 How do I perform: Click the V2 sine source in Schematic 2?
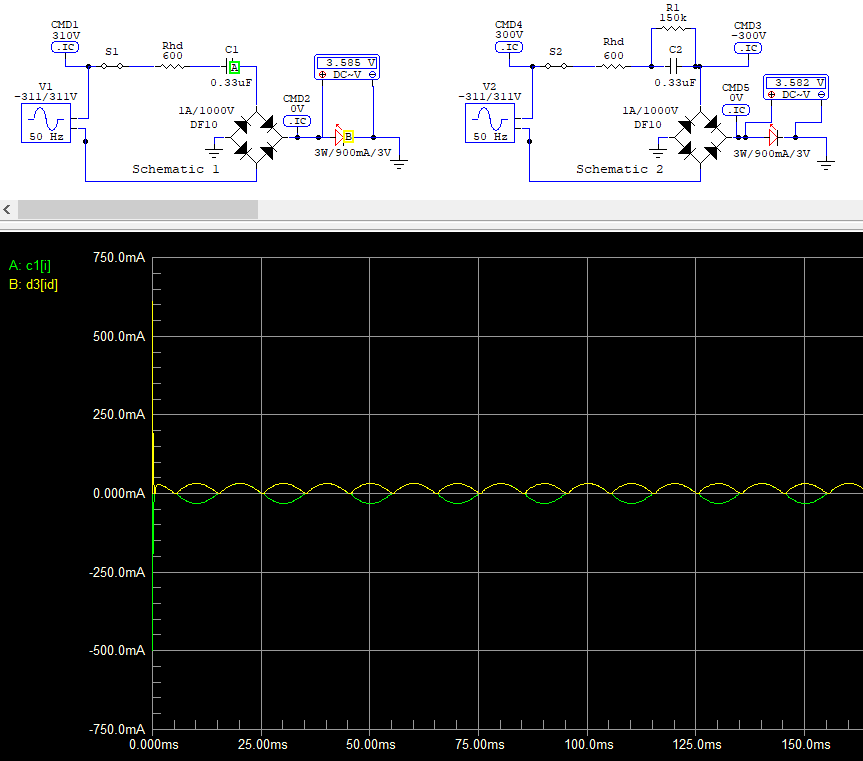click(490, 123)
